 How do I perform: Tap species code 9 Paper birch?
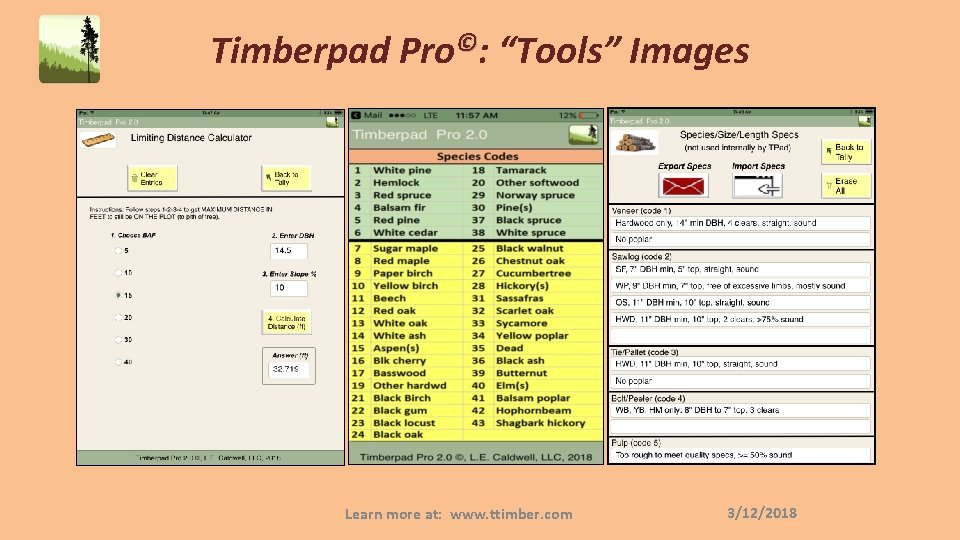406,274
